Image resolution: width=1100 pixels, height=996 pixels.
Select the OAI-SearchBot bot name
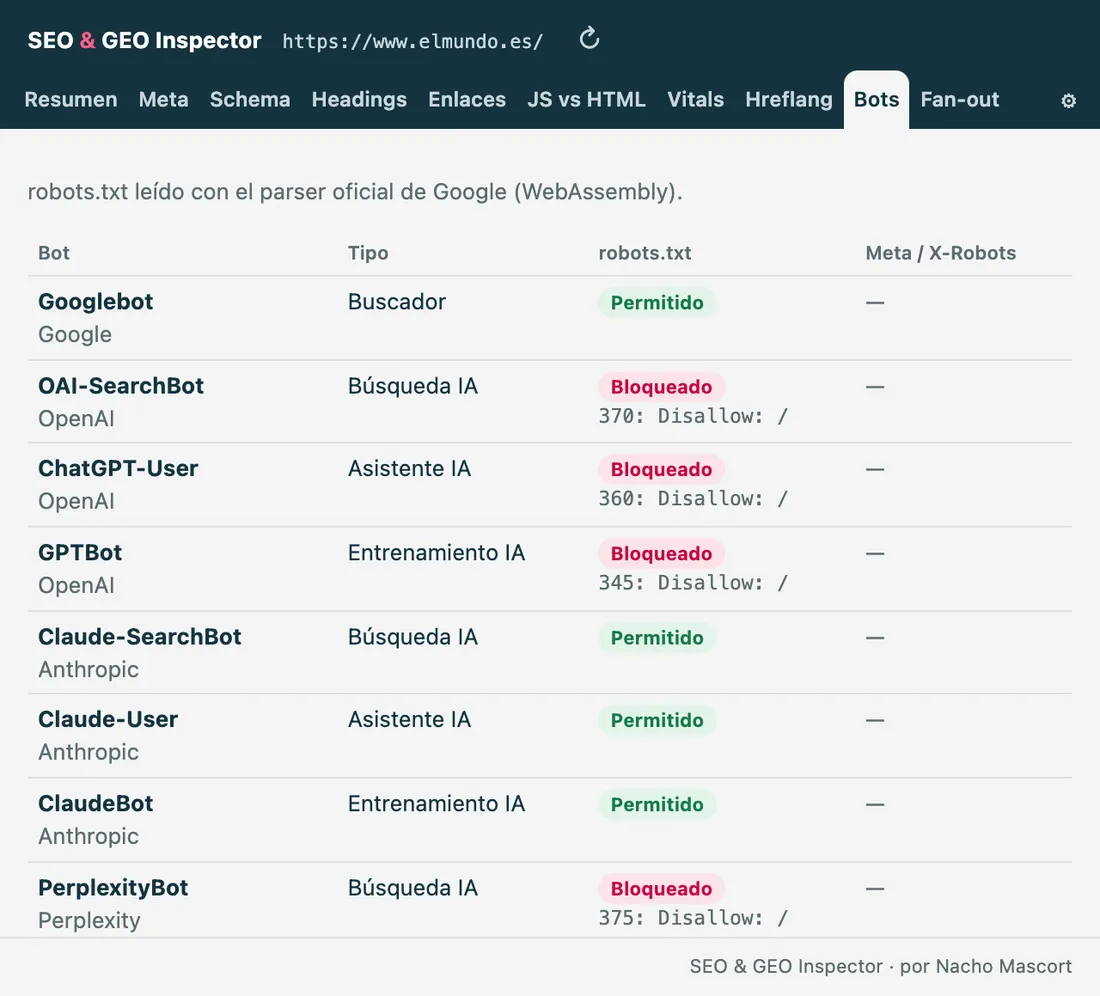click(x=121, y=386)
